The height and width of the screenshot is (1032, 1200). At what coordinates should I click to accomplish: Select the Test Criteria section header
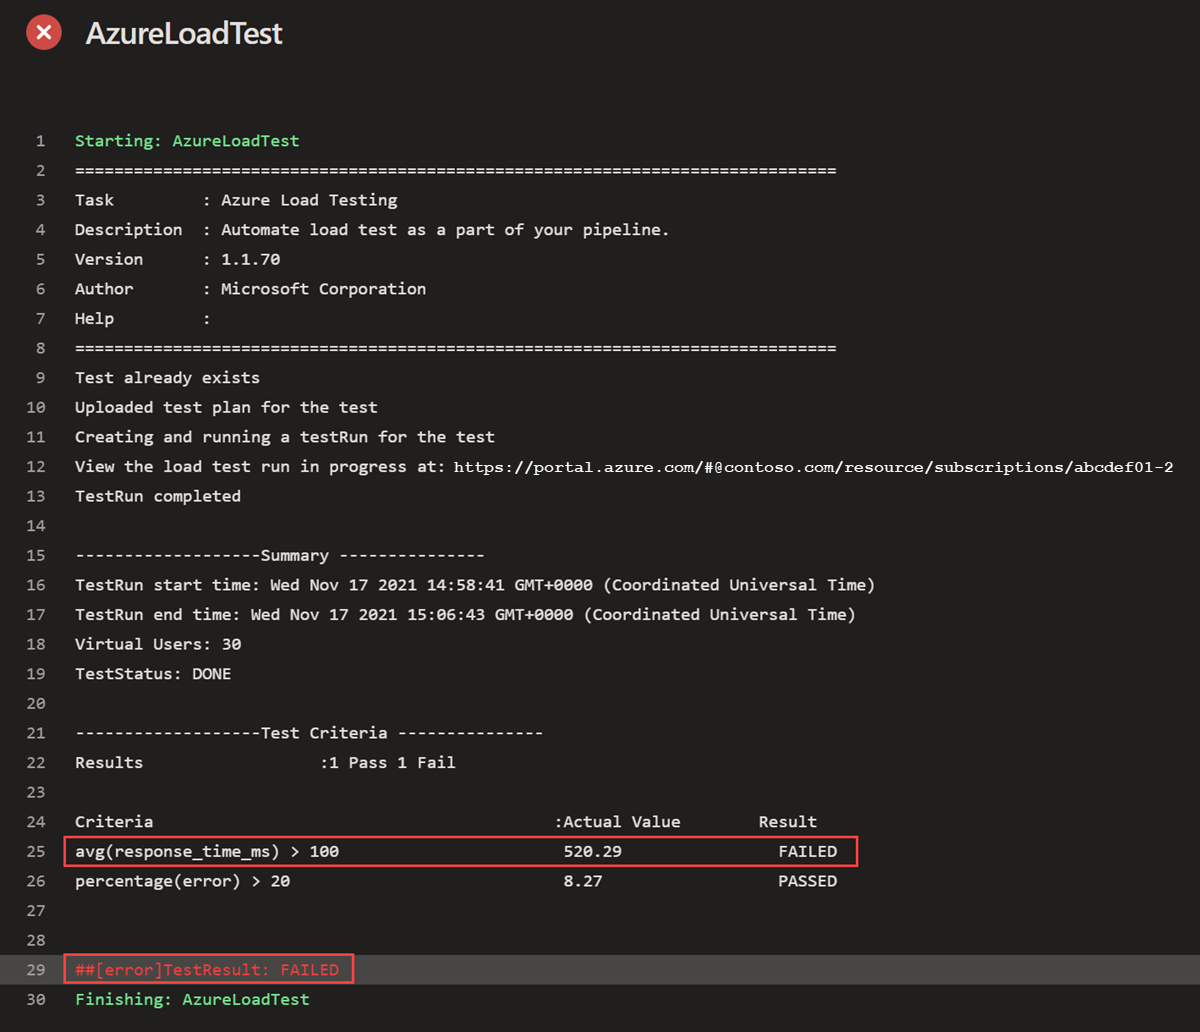309,733
